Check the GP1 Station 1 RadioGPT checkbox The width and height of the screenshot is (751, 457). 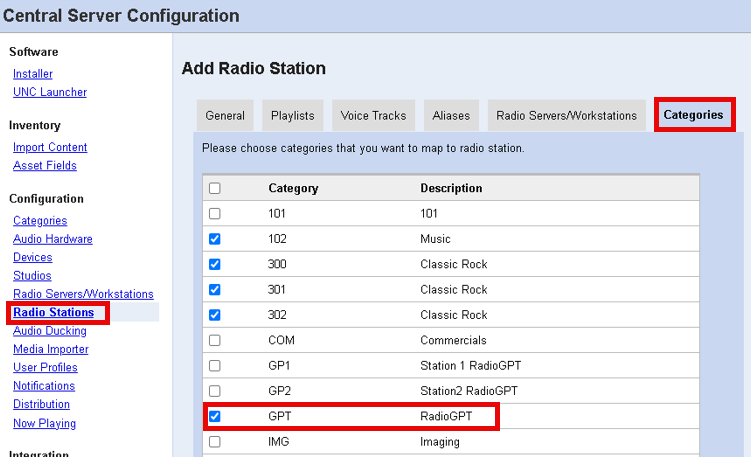pos(214,366)
